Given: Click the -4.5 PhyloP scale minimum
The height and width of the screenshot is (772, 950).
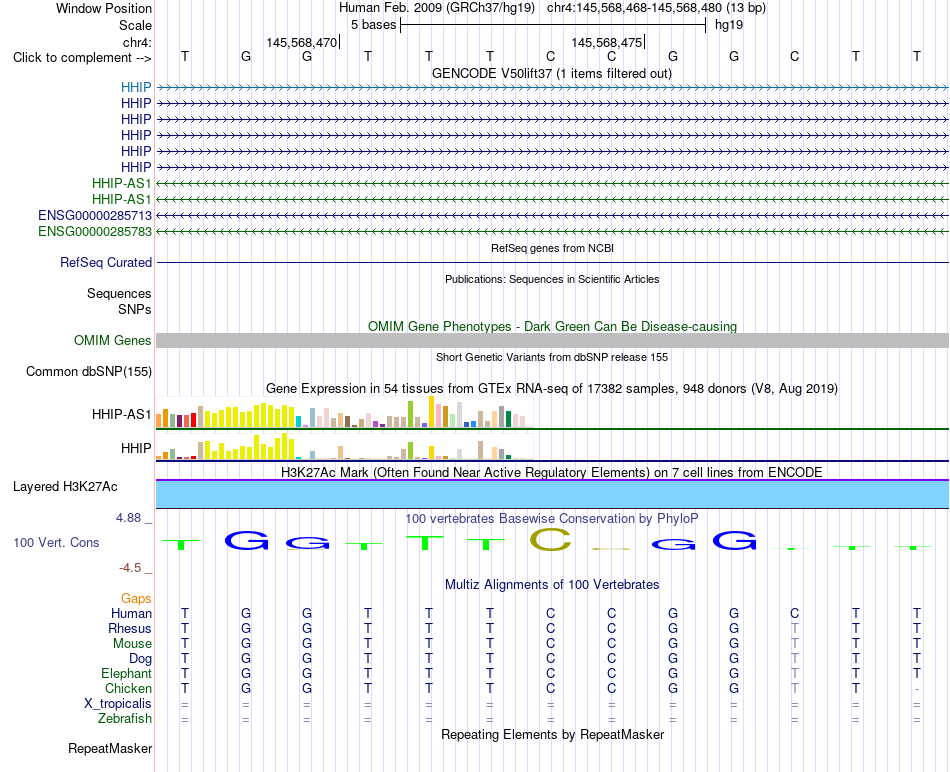Looking at the screenshot, I should 130,568.
